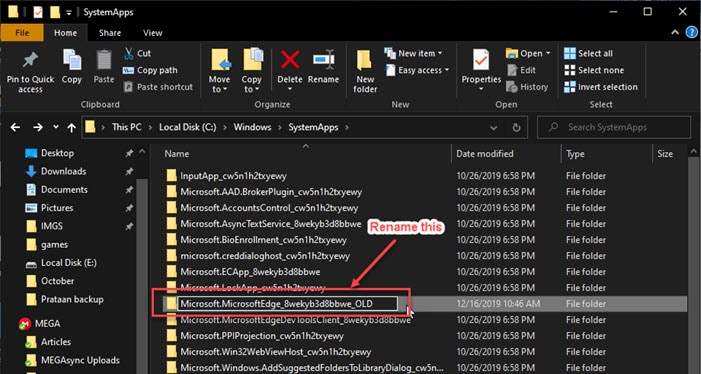Image resolution: width=701 pixels, height=374 pixels.
Task: Choose Copy path in Clipboard group
Action: point(150,70)
